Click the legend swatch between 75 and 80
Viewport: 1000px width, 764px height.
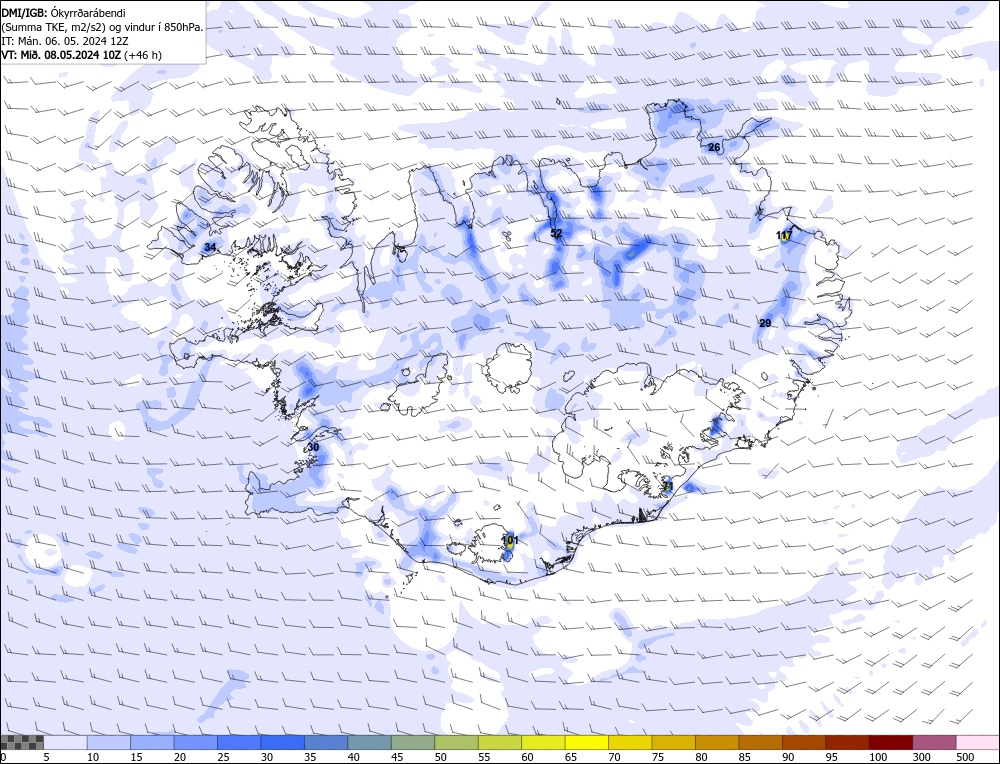click(673, 742)
